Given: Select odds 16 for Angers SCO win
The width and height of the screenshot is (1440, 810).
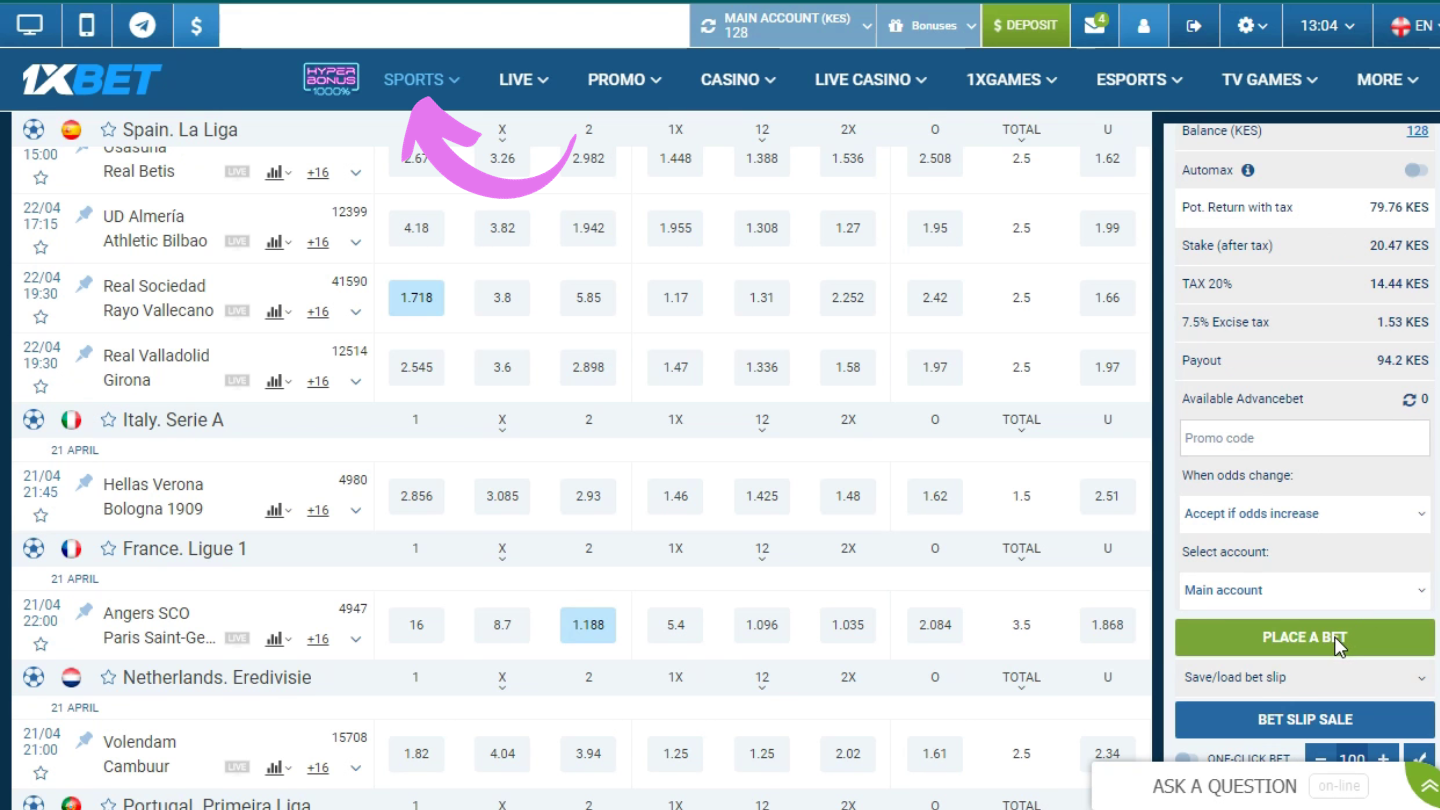Looking at the screenshot, I should [416, 625].
